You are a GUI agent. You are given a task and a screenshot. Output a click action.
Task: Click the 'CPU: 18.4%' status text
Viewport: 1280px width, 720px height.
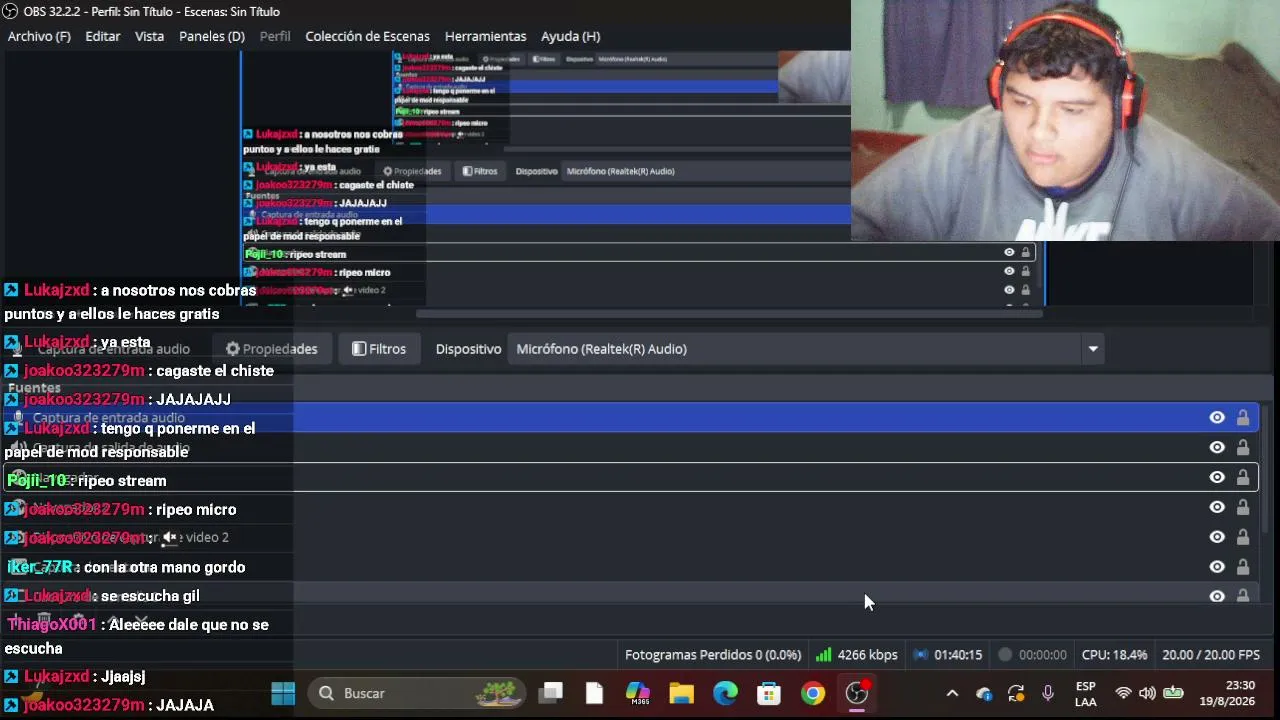1114,655
